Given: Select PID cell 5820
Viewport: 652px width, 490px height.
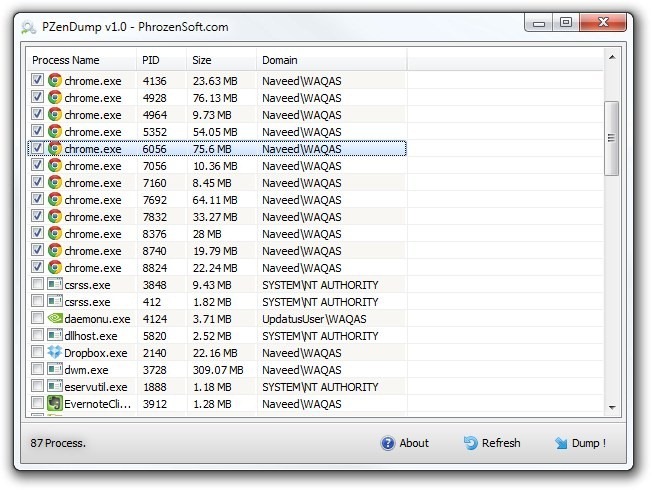Looking at the screenshot, I should 154,336.
